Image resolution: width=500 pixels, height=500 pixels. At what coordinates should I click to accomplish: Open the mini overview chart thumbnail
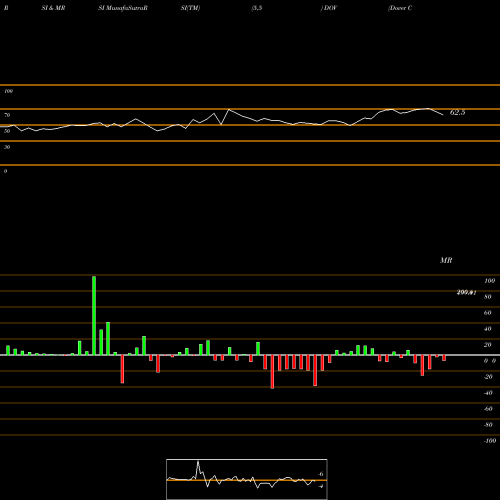click(x=247, y=479)
